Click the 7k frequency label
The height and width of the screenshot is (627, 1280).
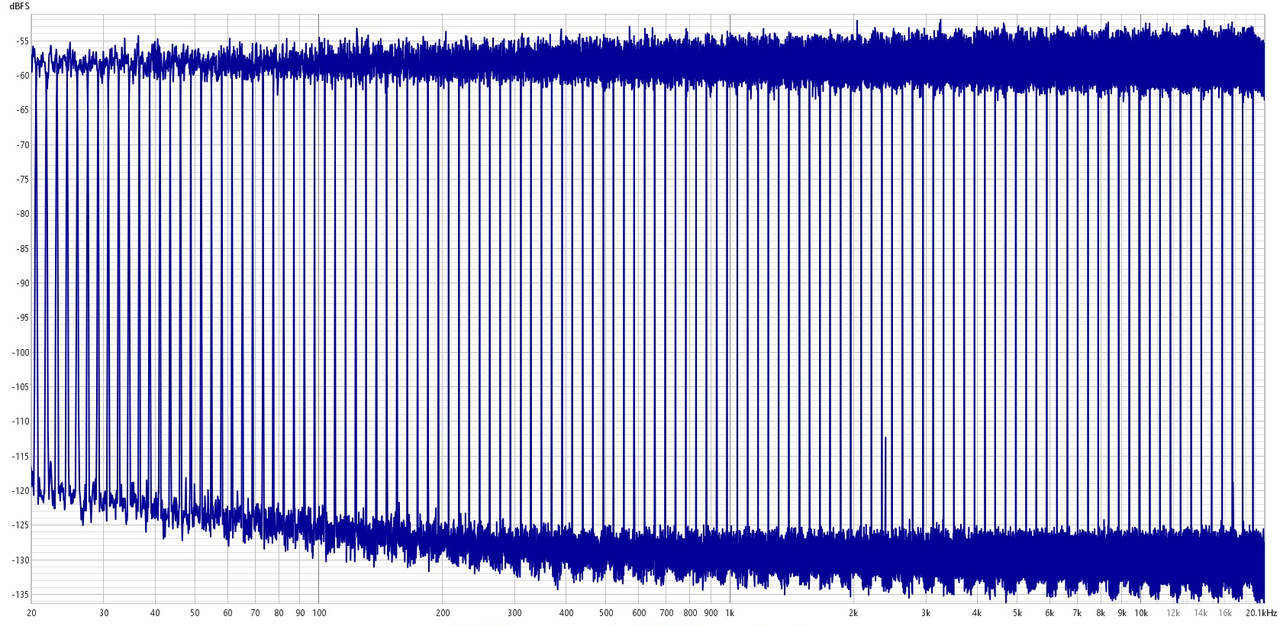1077,612
